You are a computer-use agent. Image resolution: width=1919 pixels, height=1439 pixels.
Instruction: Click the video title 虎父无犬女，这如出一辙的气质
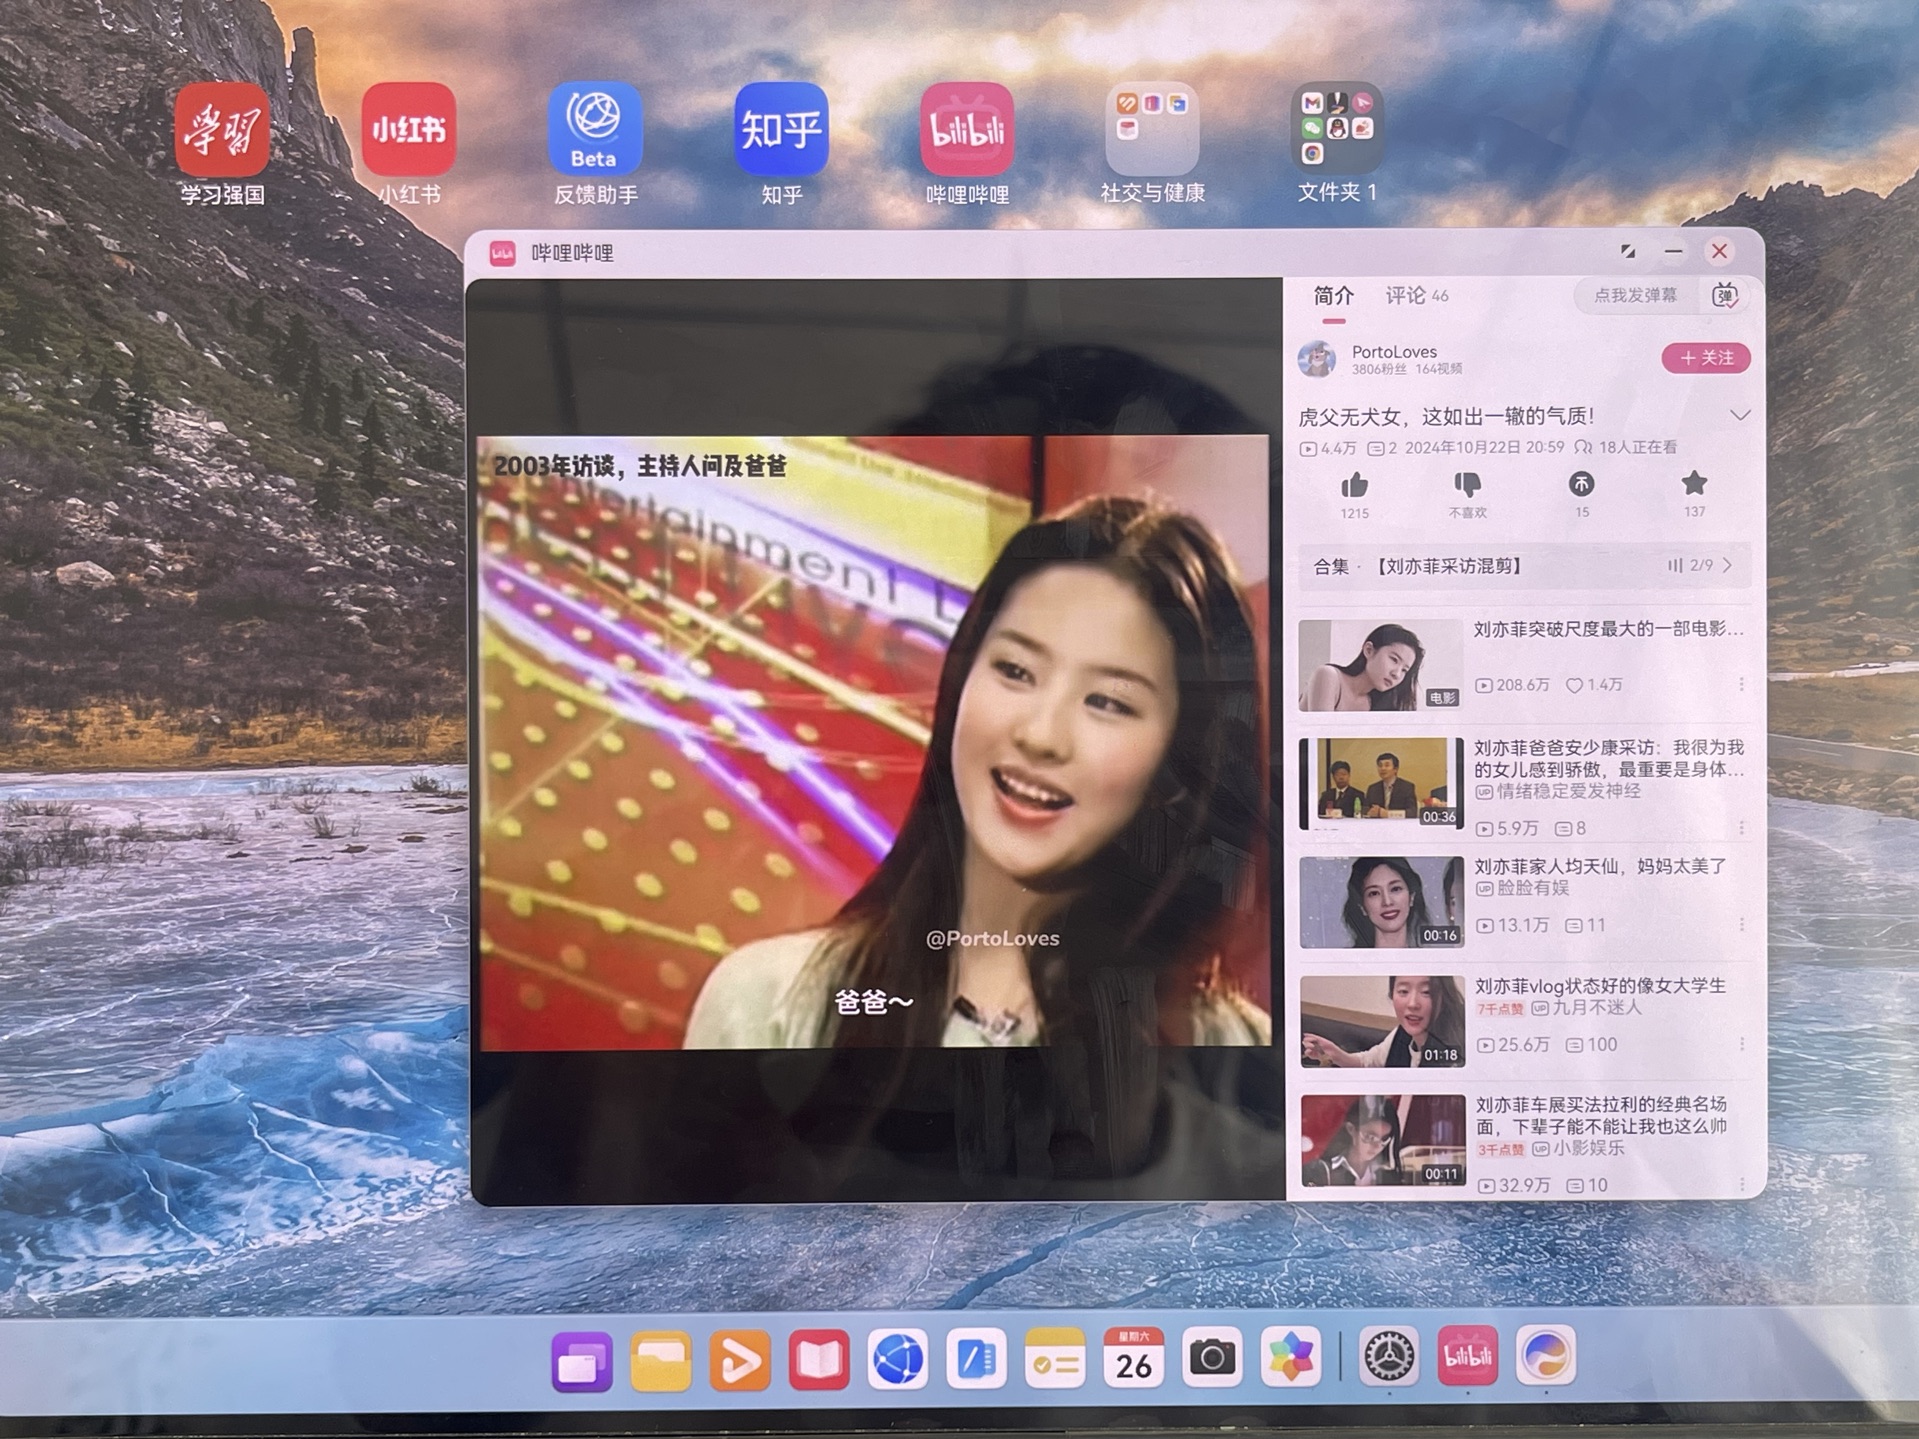[1446, 416]
